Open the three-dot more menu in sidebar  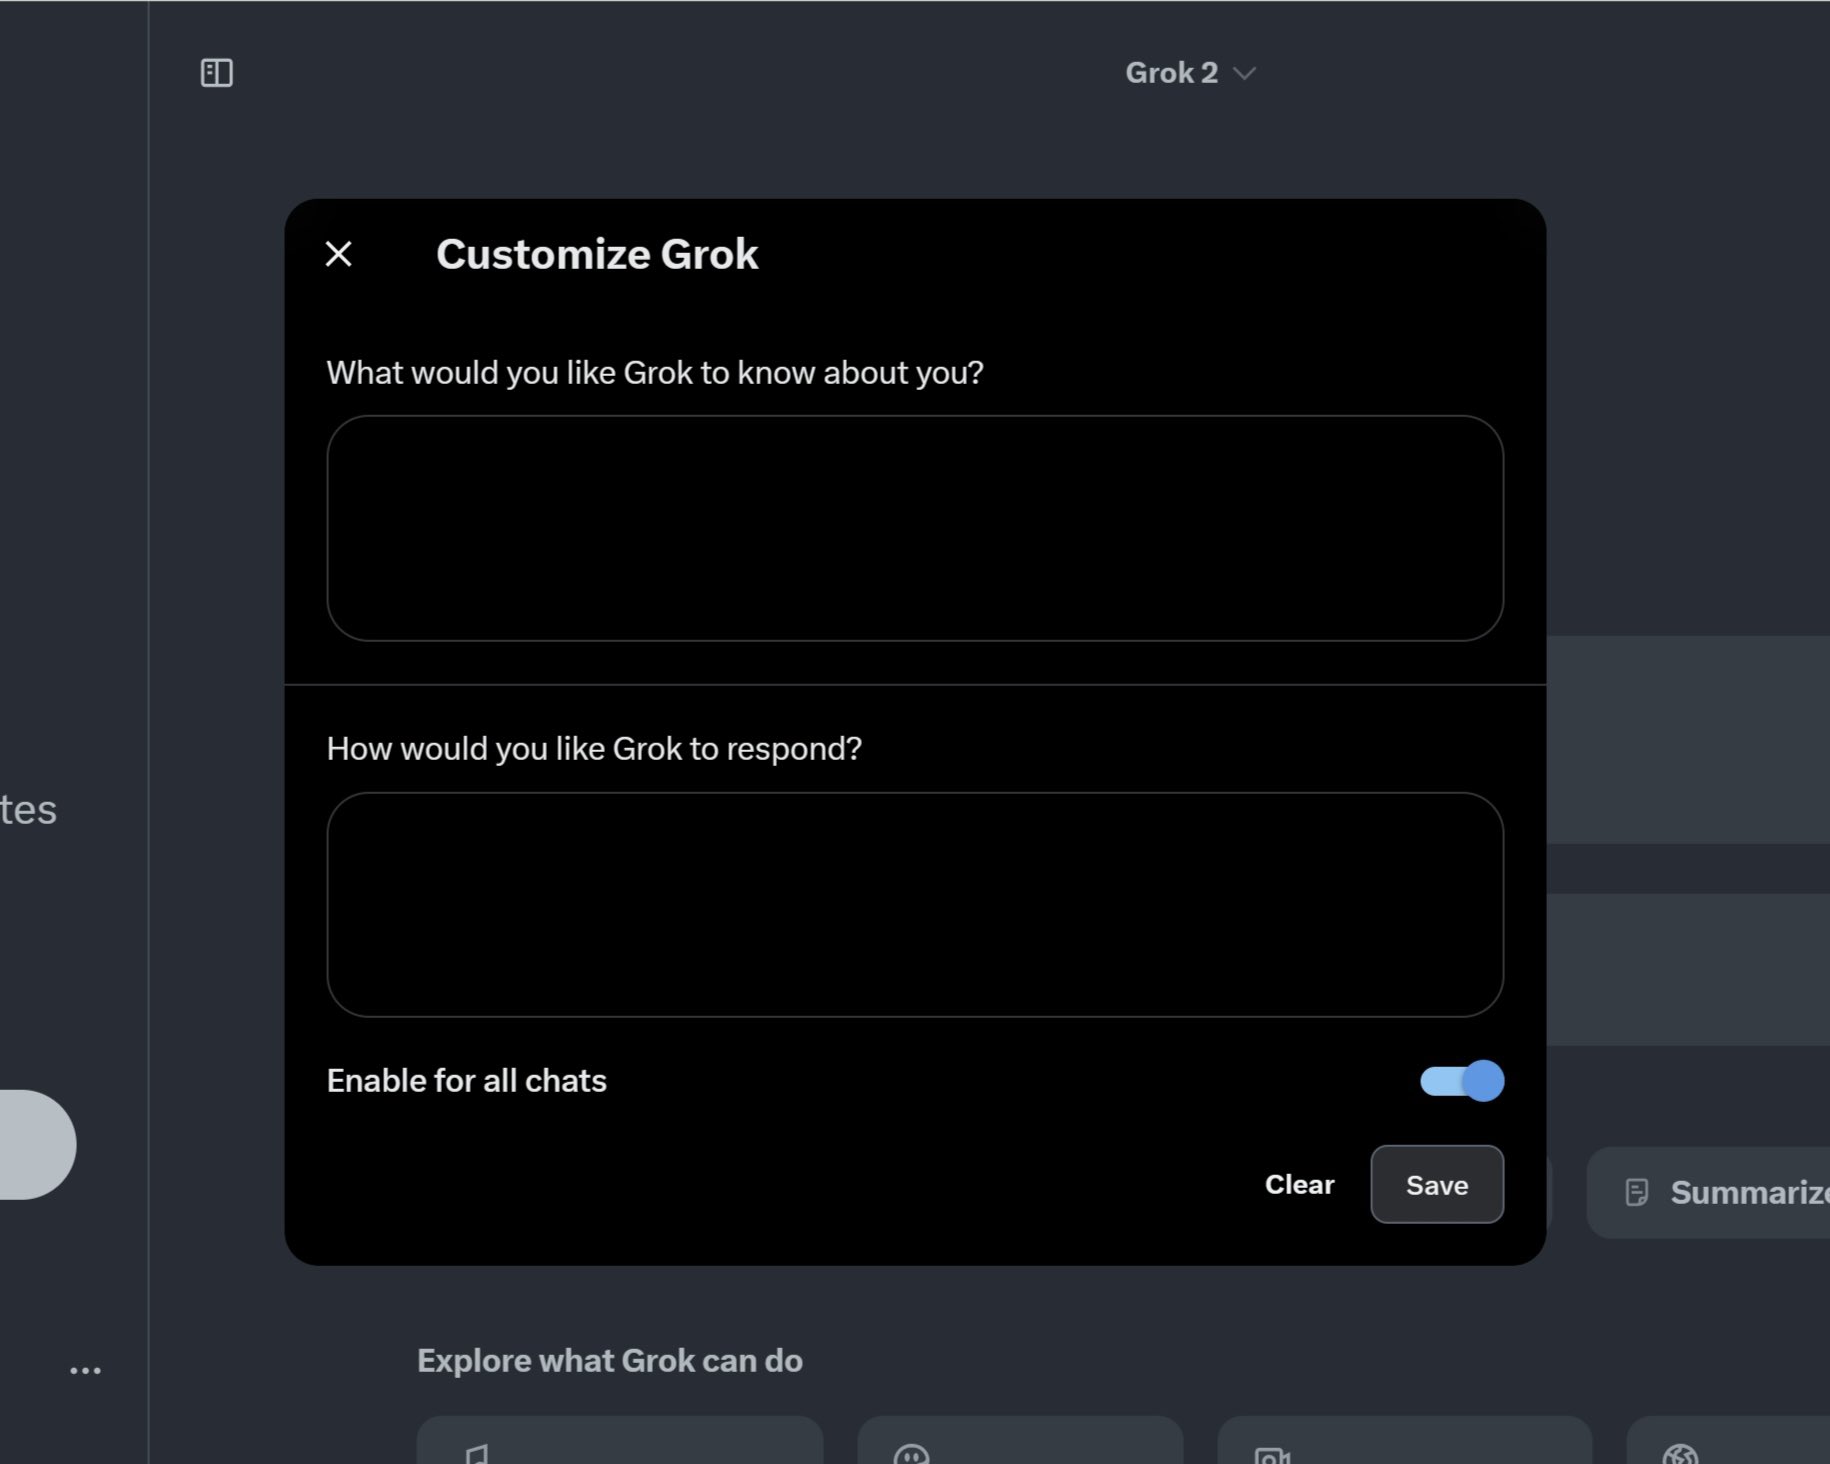[85, 1370]
